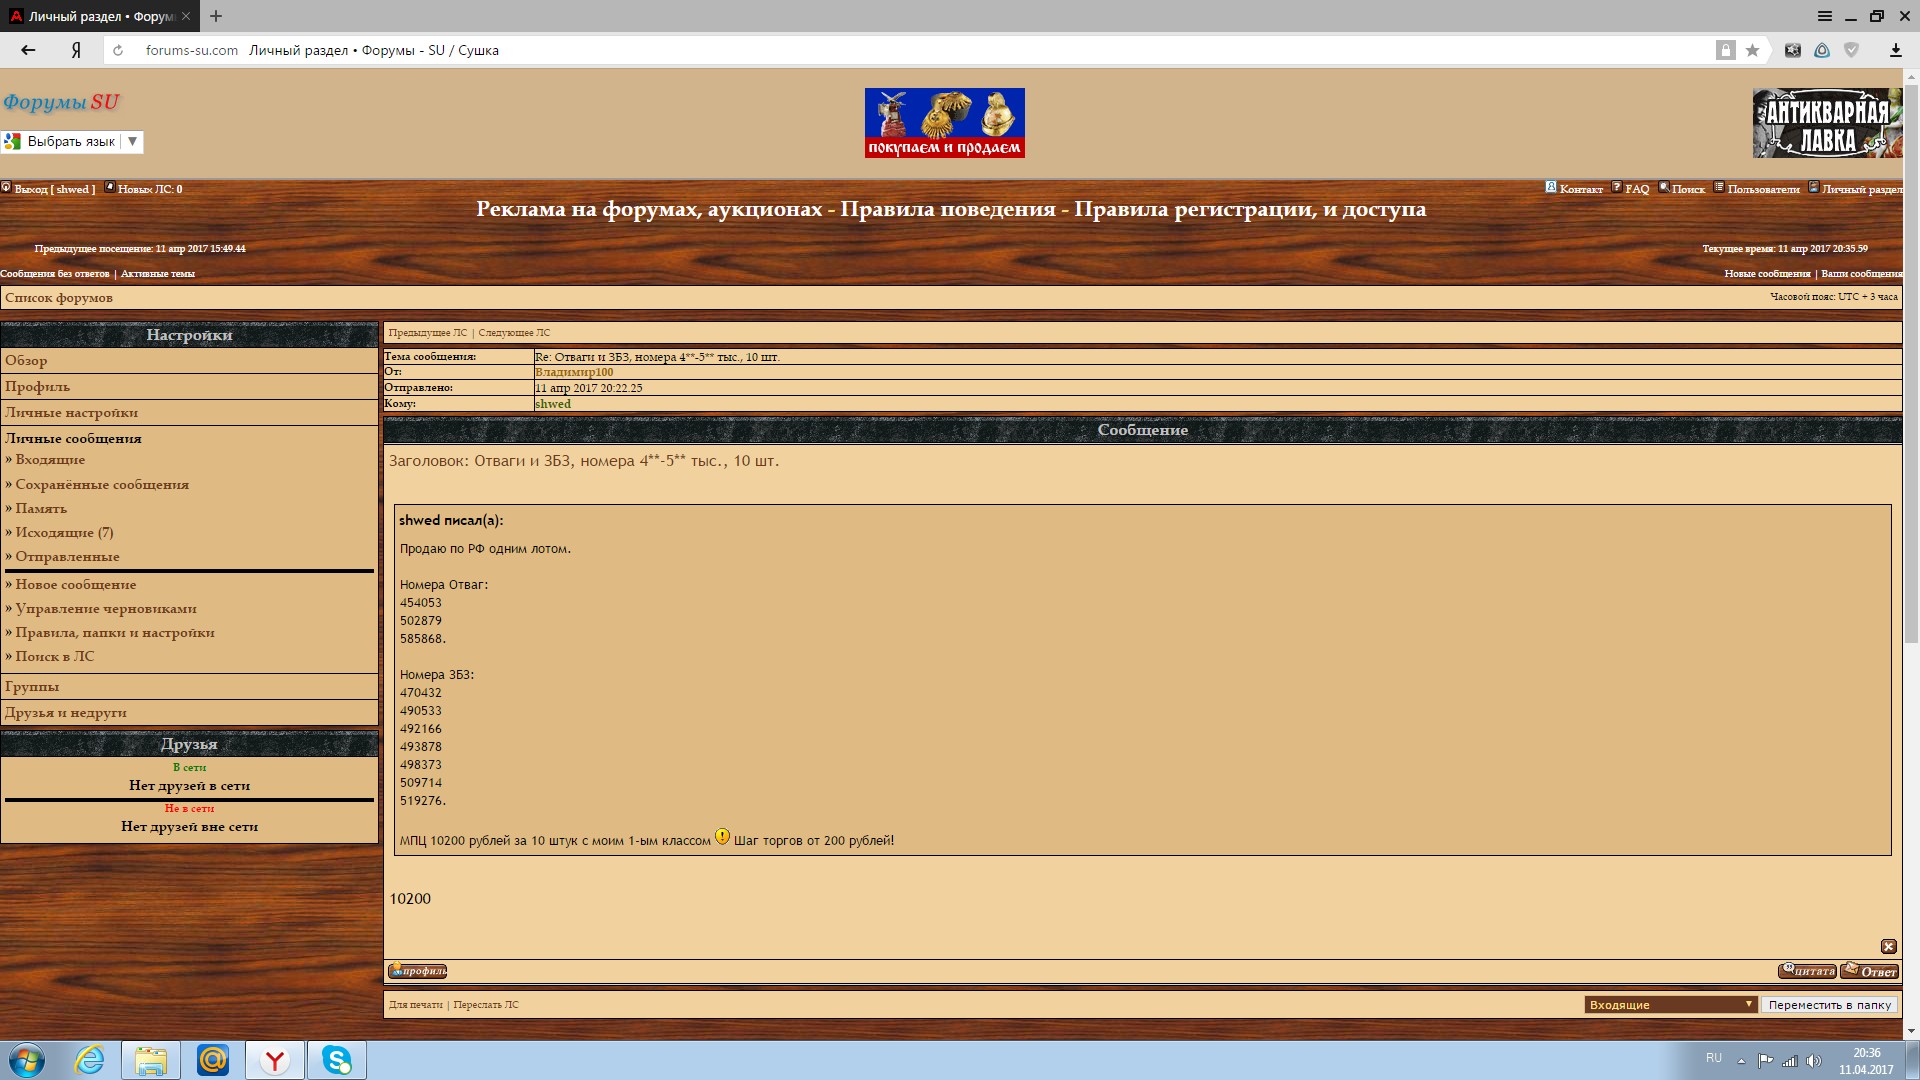Quote the message with Цитата button
The image size is (1920, 1080).
coord(1807,971)
